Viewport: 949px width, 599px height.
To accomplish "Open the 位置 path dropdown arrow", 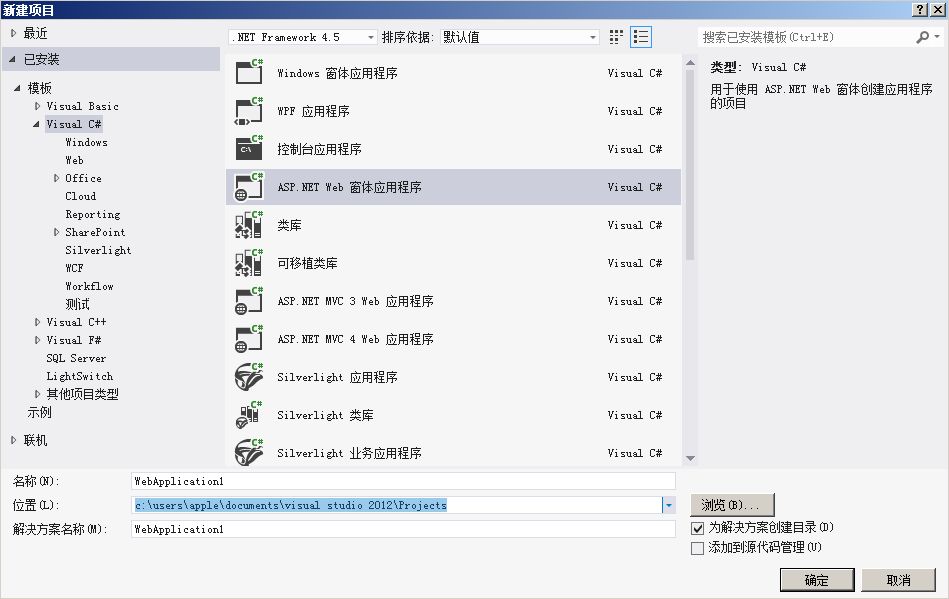I will coord(669,505).
